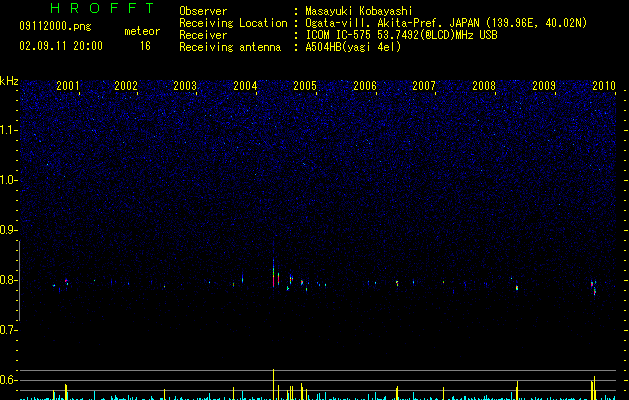Click the 1.1 kHz axis label
This screenshot has height=400, width=629.
(8, 130)
